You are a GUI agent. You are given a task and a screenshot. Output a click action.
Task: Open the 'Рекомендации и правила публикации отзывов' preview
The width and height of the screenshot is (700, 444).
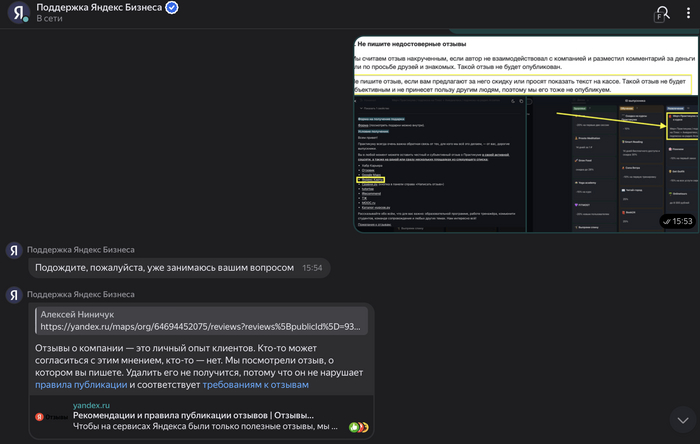click(x=193, y=415)
